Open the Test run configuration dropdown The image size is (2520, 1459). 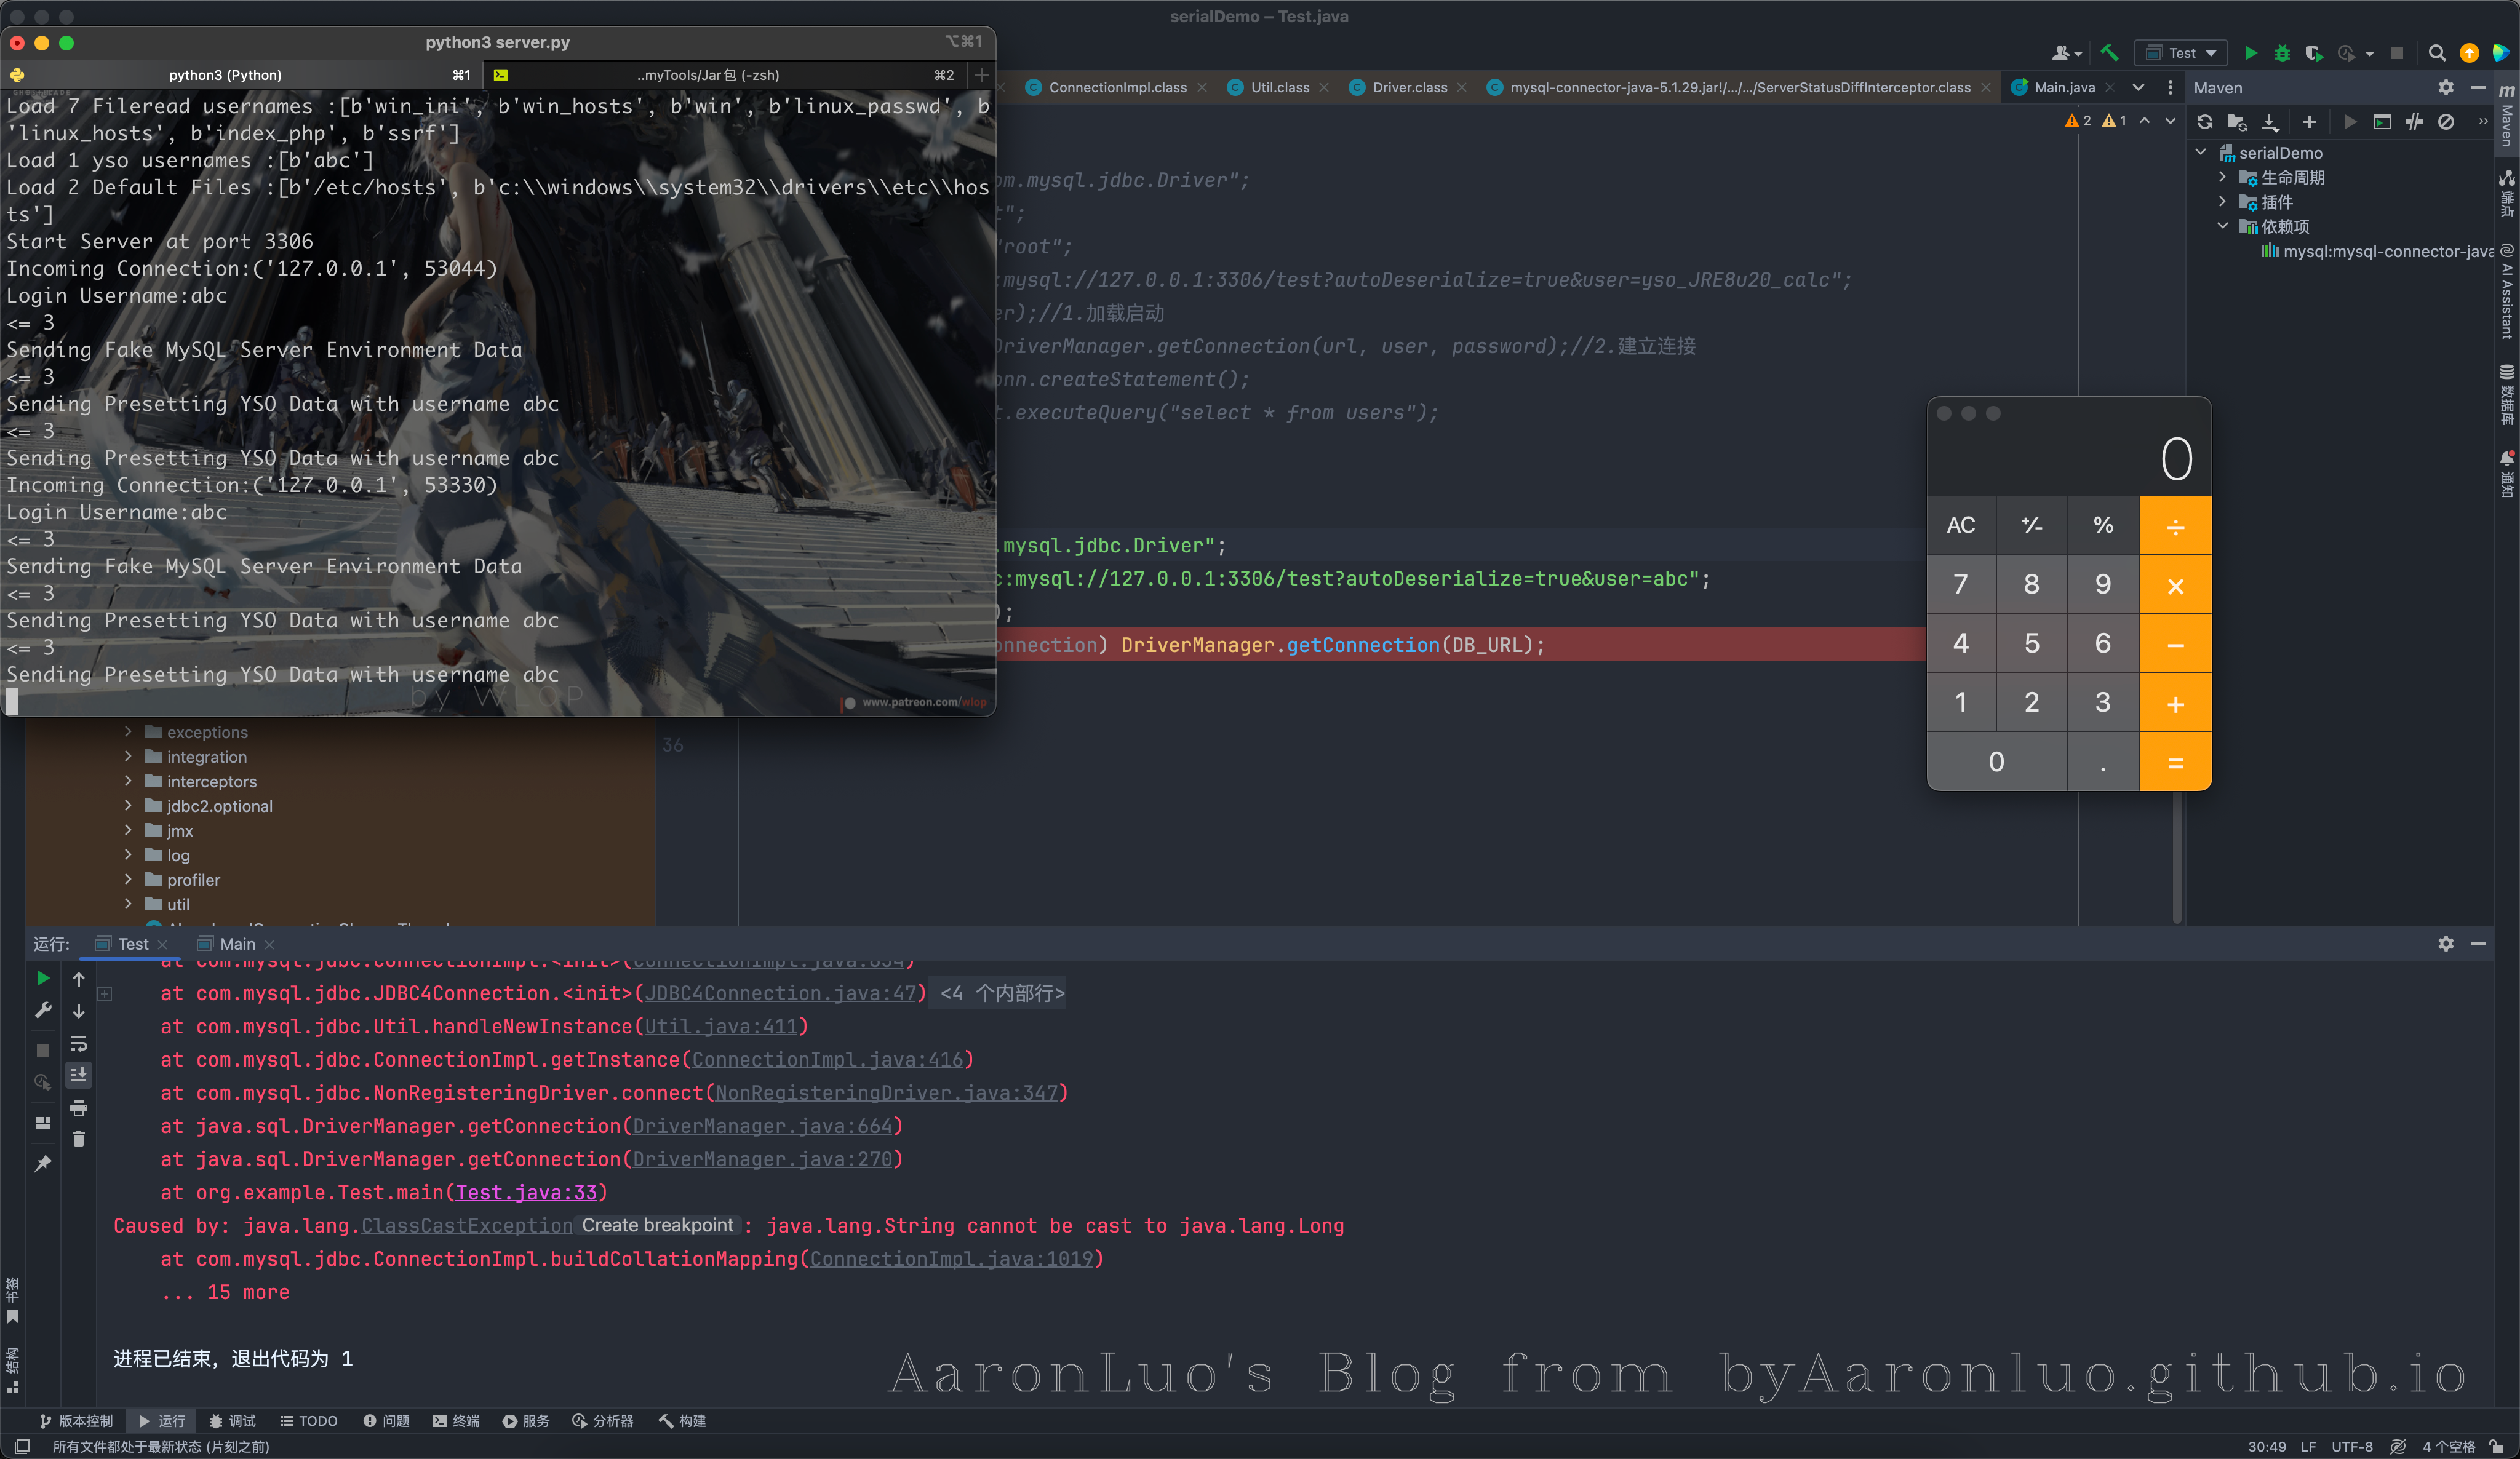click(2183, 53)
